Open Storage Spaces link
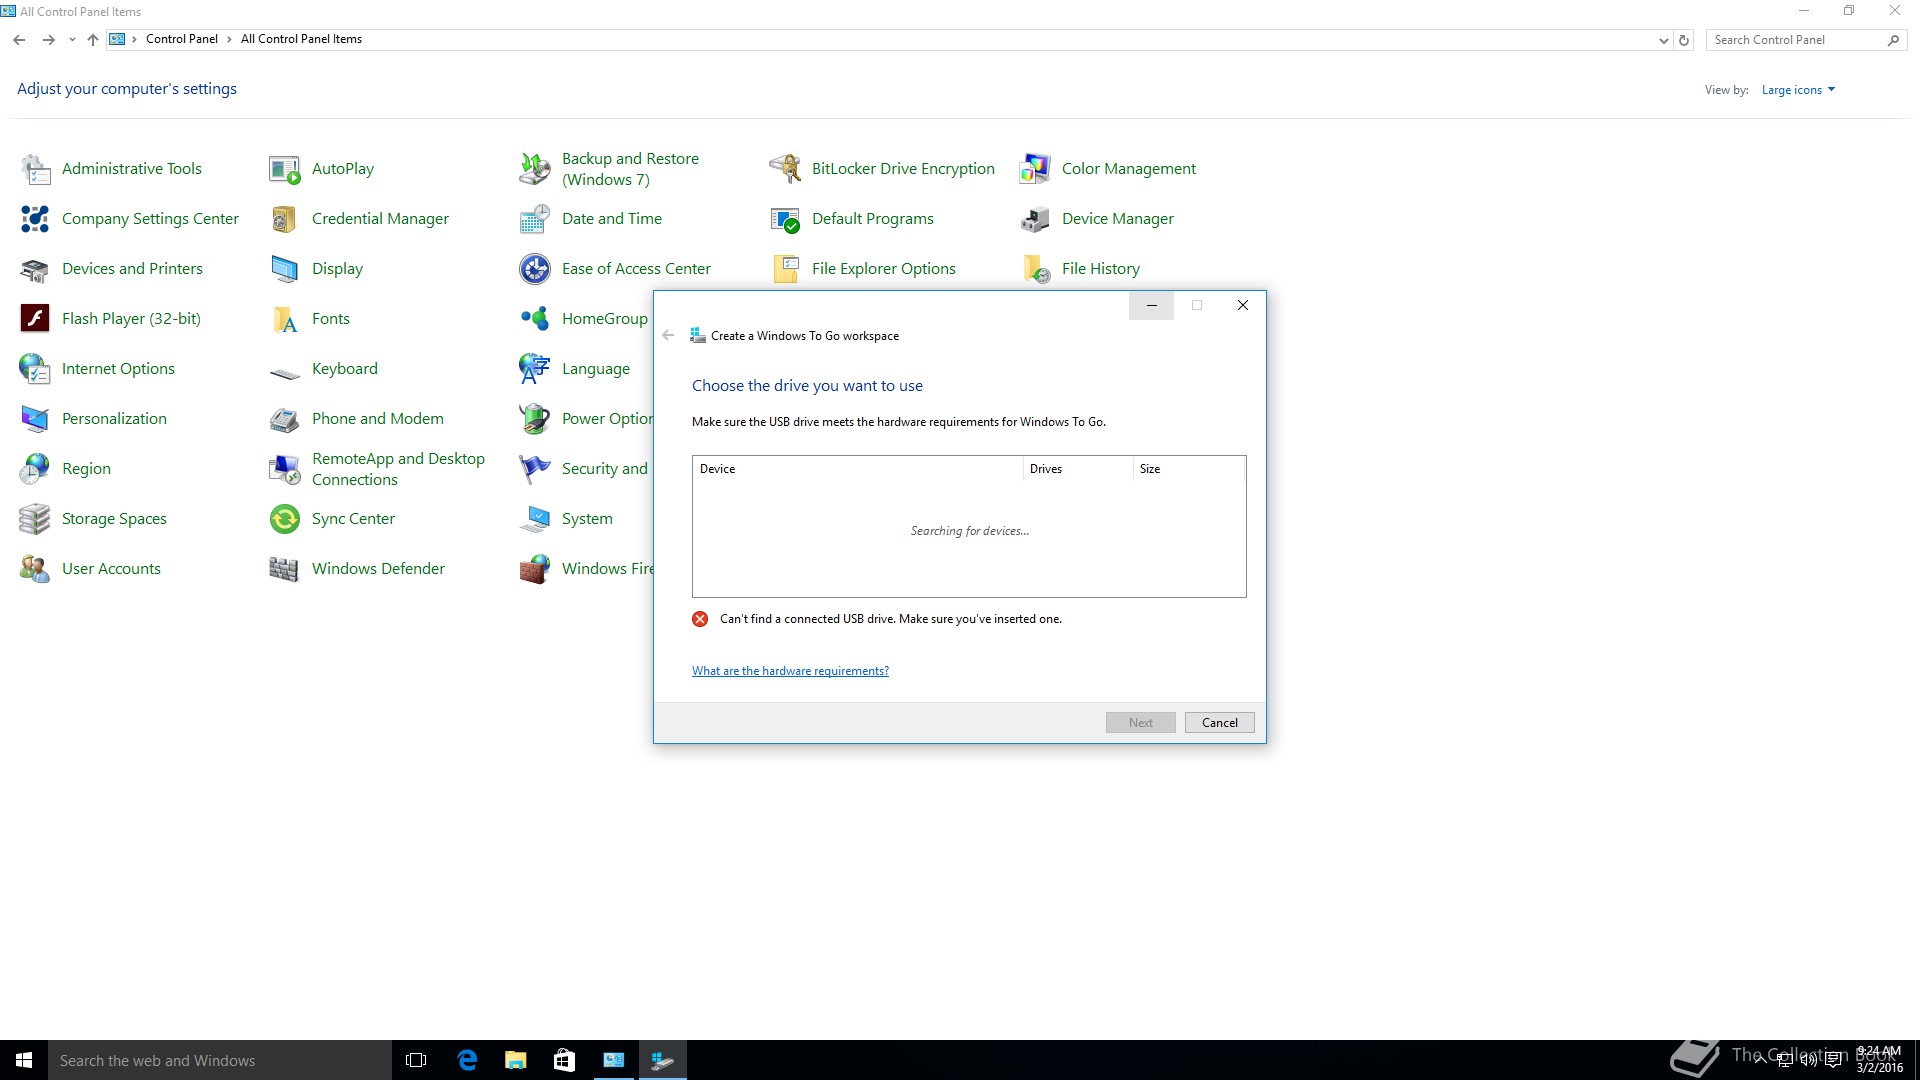Screen dimensions: 1920x1080 (114, 519)
